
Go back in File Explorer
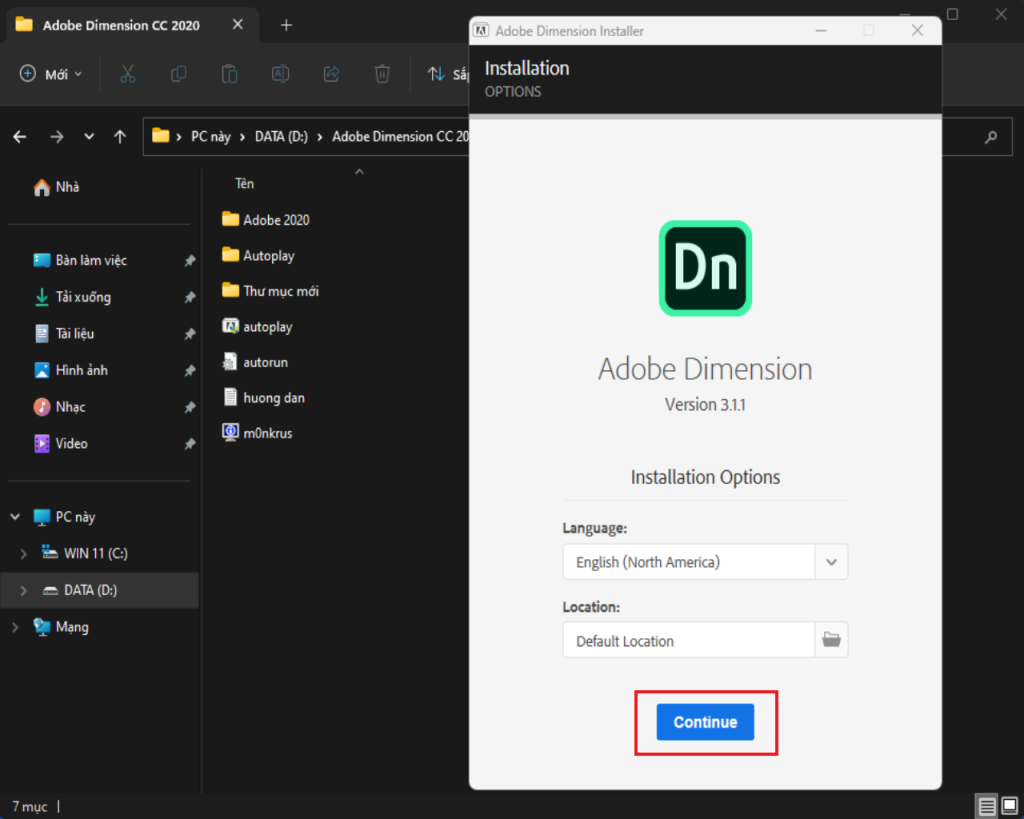click(x=20, y=136)
